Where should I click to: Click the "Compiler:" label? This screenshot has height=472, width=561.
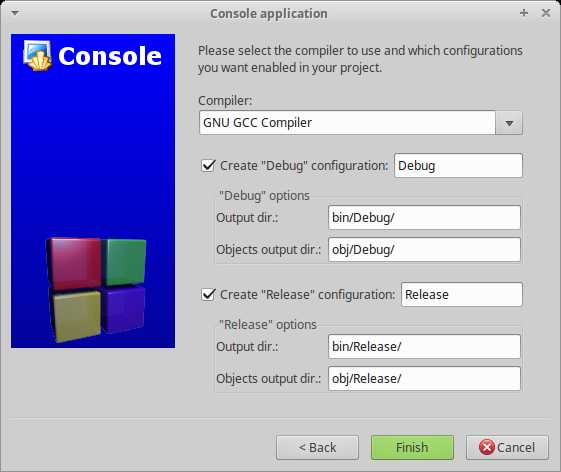coord(225,101)
